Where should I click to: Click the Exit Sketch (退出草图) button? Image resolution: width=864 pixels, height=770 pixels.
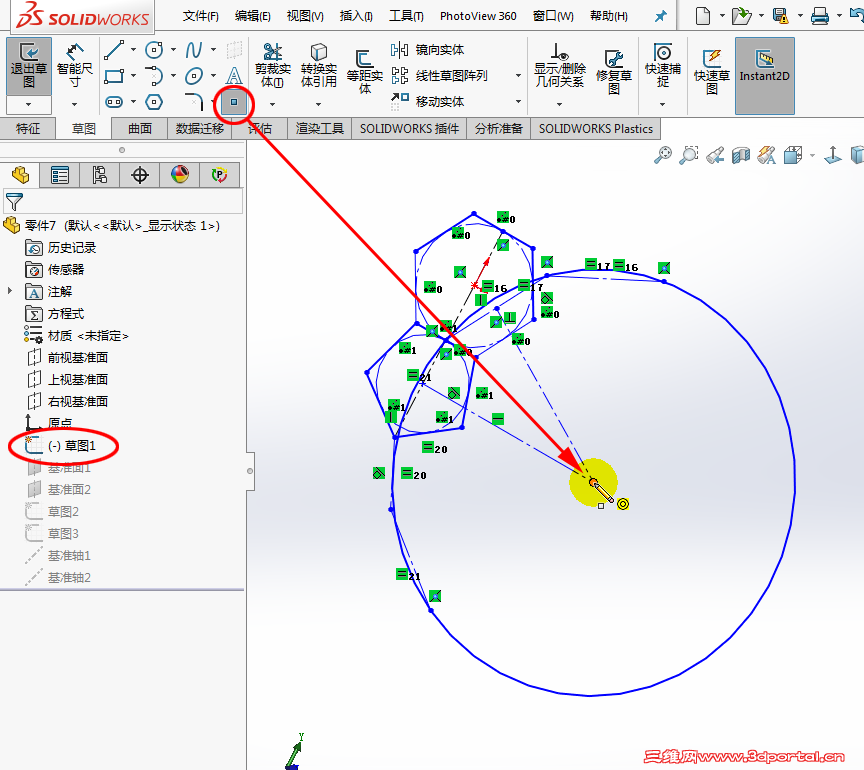tap(29, 66)
